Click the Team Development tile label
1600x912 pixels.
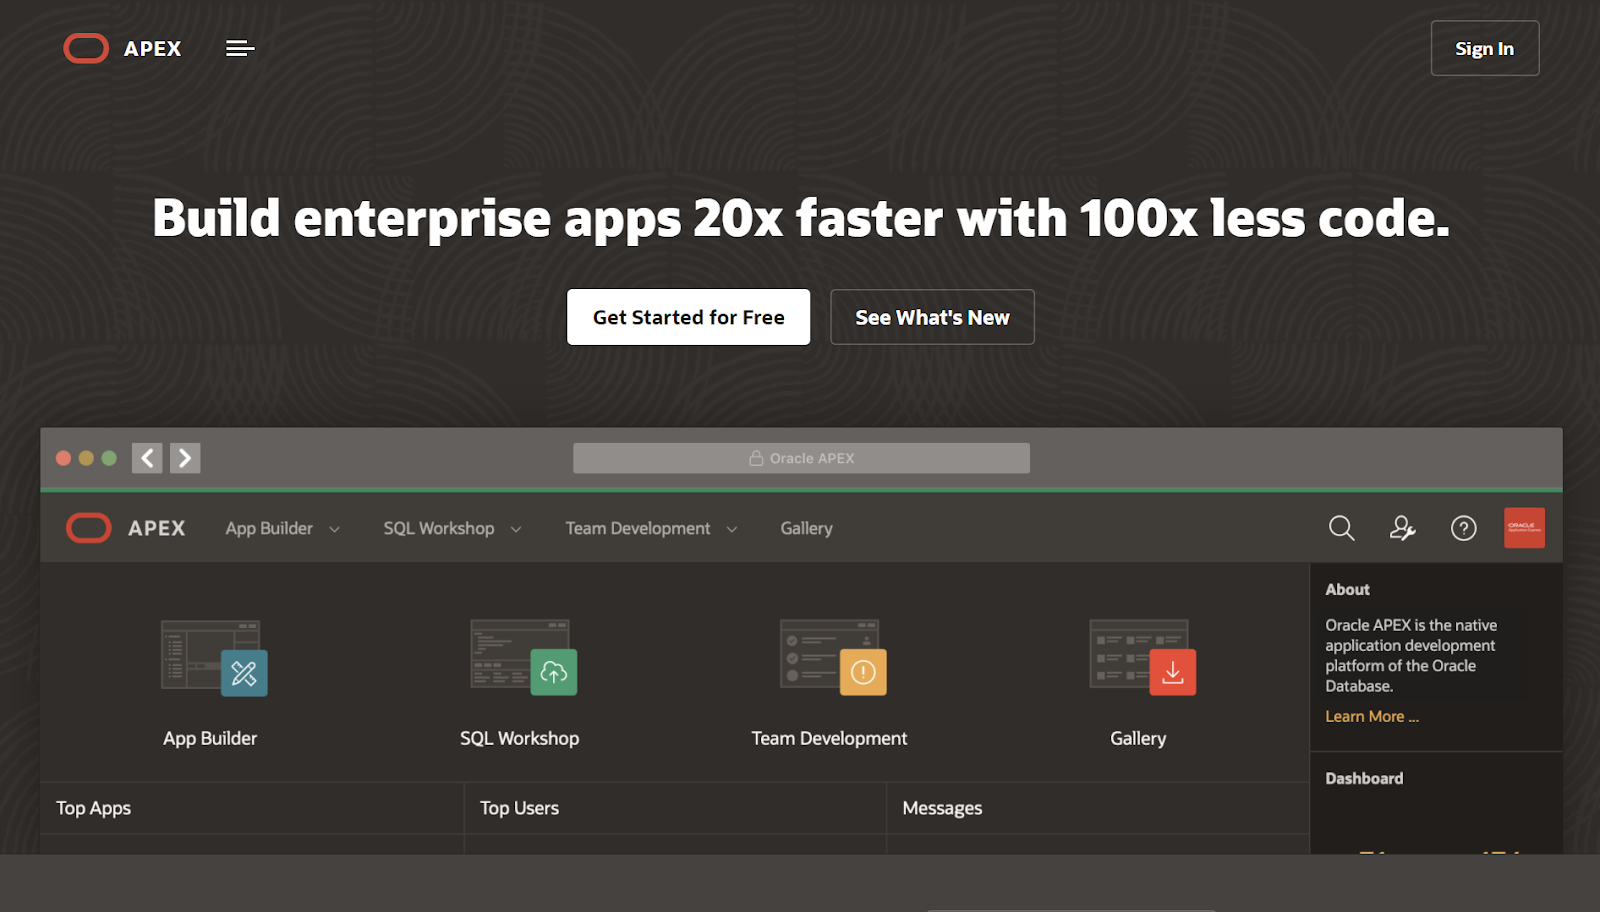click(x=829, y=738)
